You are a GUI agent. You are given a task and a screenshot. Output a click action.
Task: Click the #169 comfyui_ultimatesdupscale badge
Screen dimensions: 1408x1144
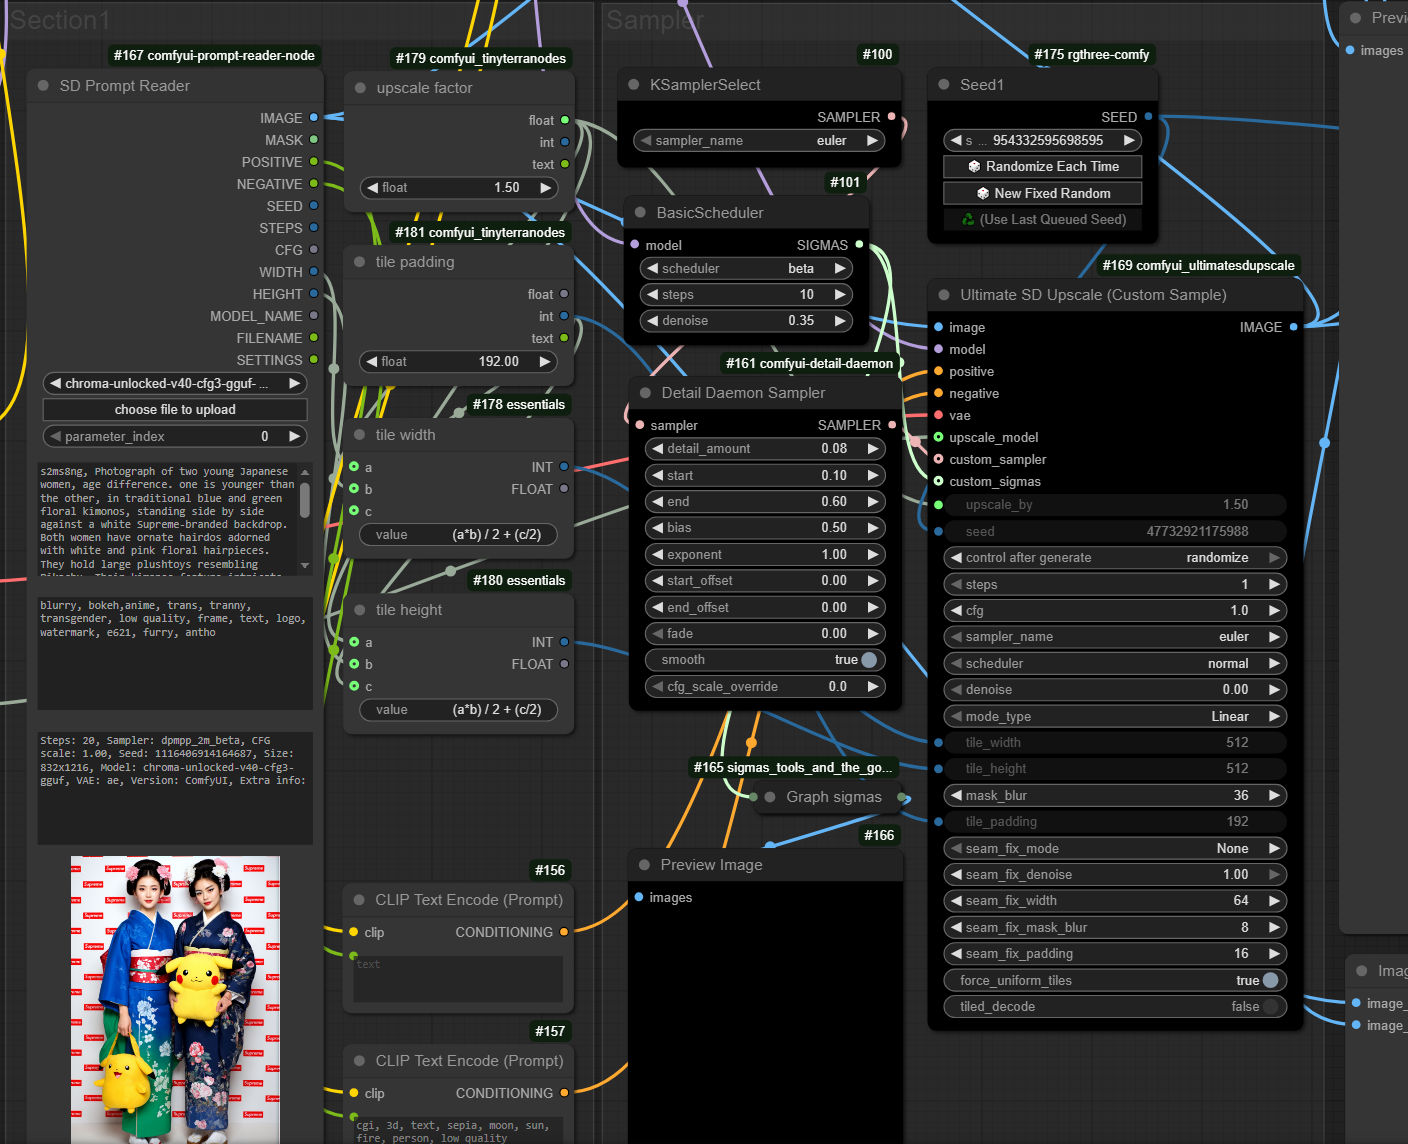(1198, 266)
